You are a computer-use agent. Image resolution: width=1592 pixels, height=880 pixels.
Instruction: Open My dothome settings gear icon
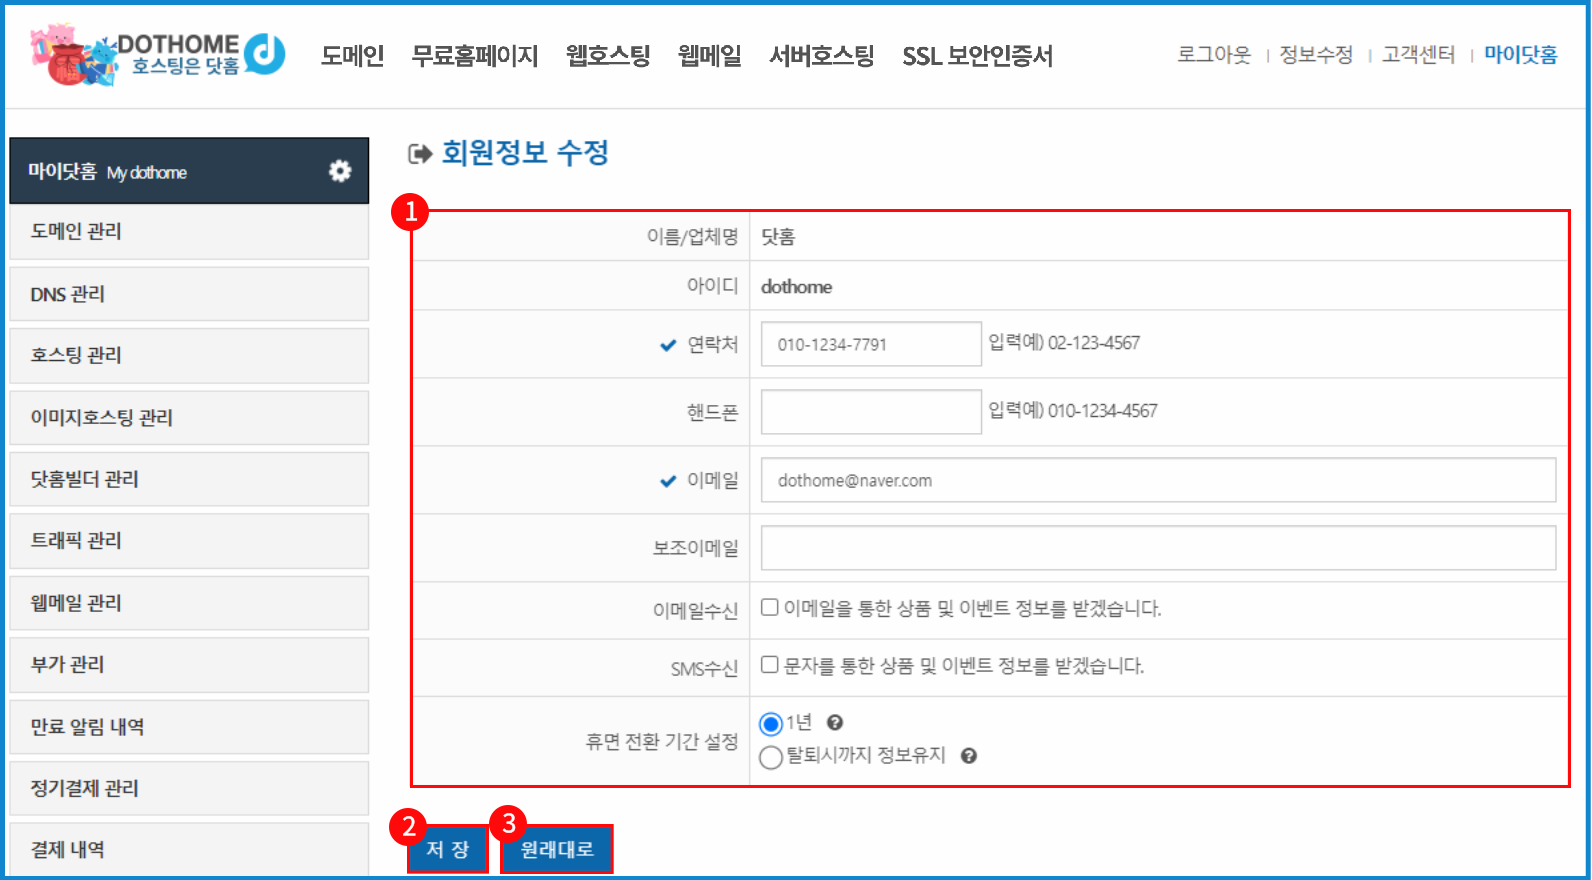pyautogui.click(x=340, y=171)
